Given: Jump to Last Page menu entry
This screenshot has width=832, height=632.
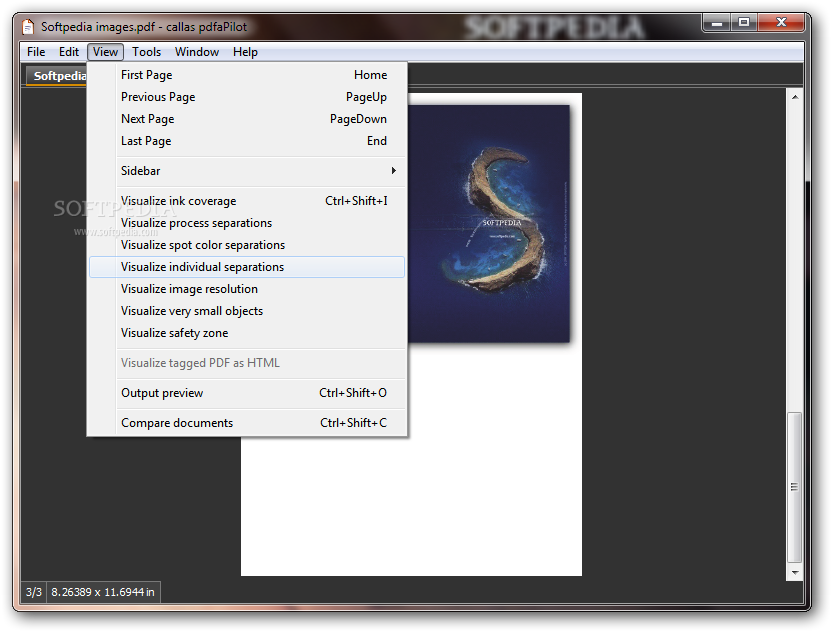Looking at the screenshot, I should point(247,141).
